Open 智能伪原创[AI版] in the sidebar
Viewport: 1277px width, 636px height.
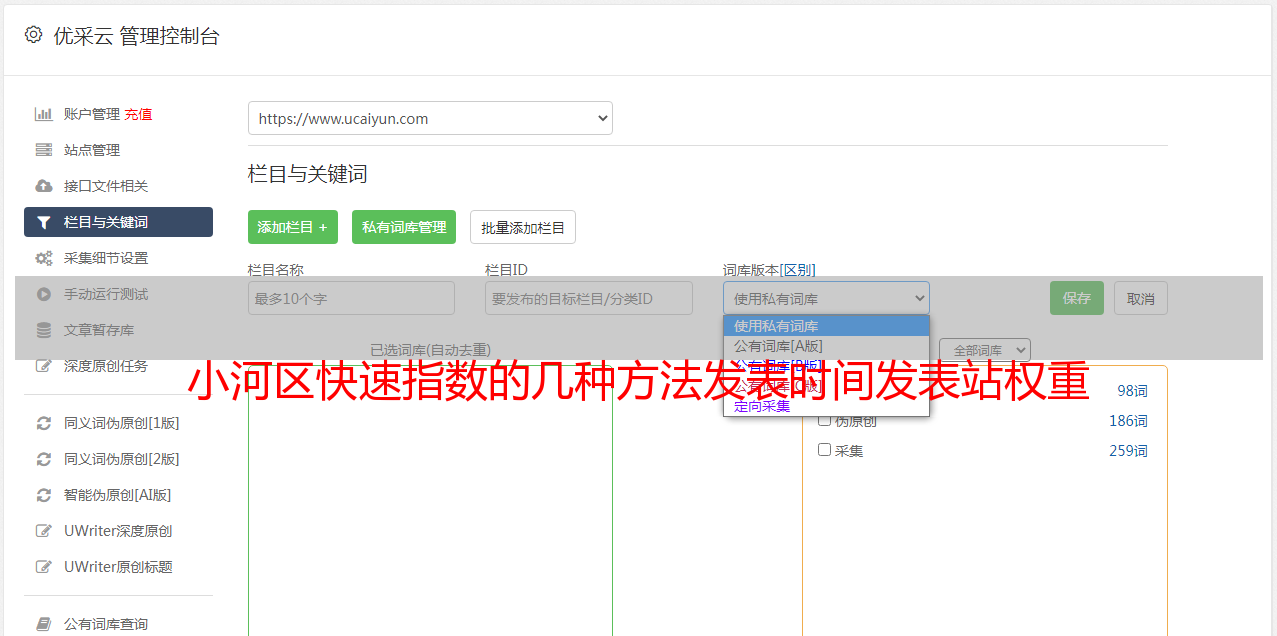pyautogui.click(x=118, y=495)
